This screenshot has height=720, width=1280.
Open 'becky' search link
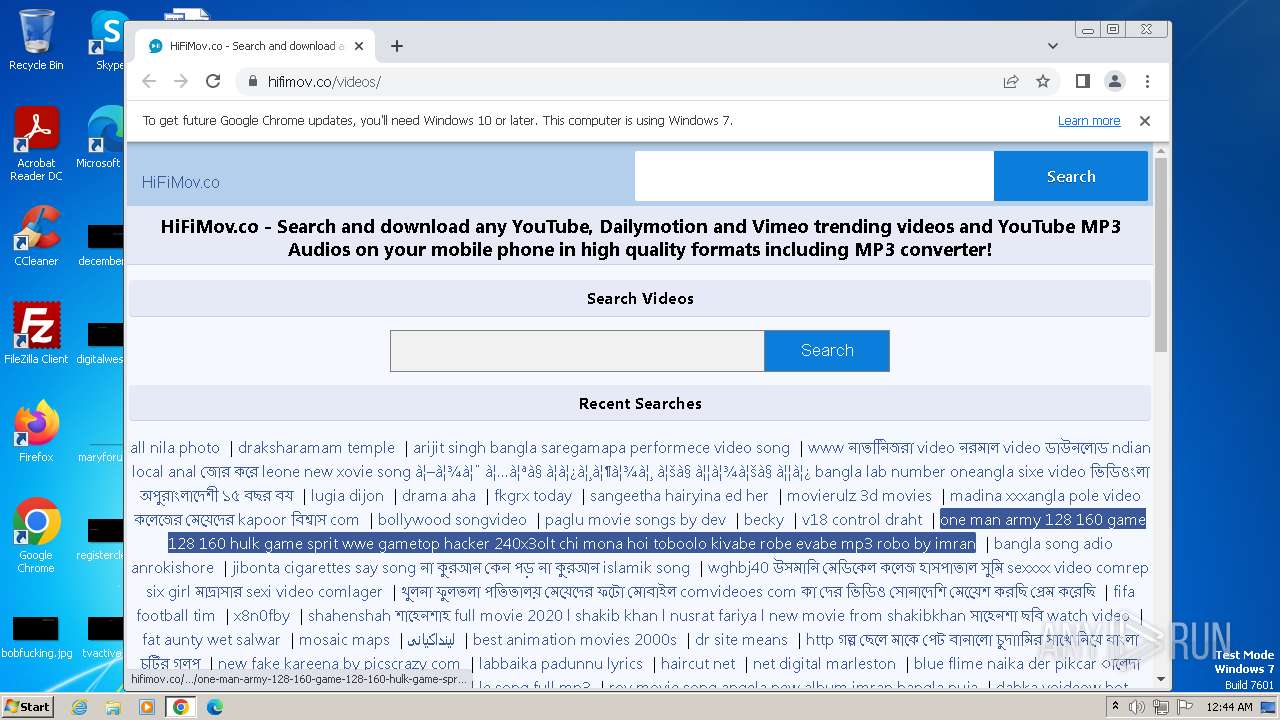(x=764, y=520)
